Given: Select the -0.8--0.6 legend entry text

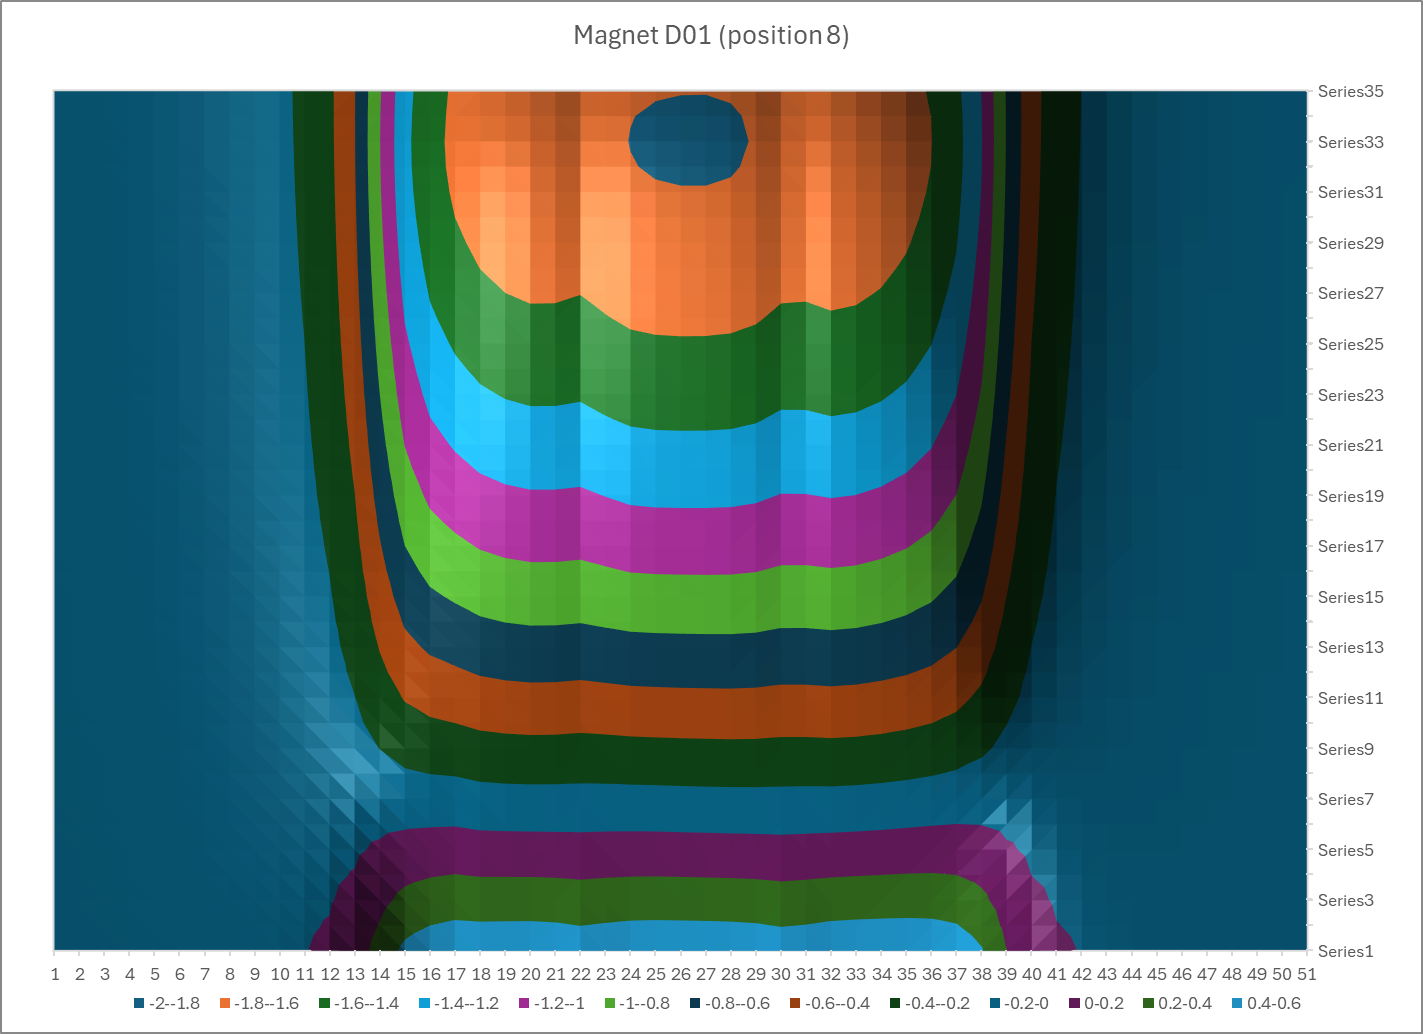Looking at the screenshot, I should [x=737, y=1003].
